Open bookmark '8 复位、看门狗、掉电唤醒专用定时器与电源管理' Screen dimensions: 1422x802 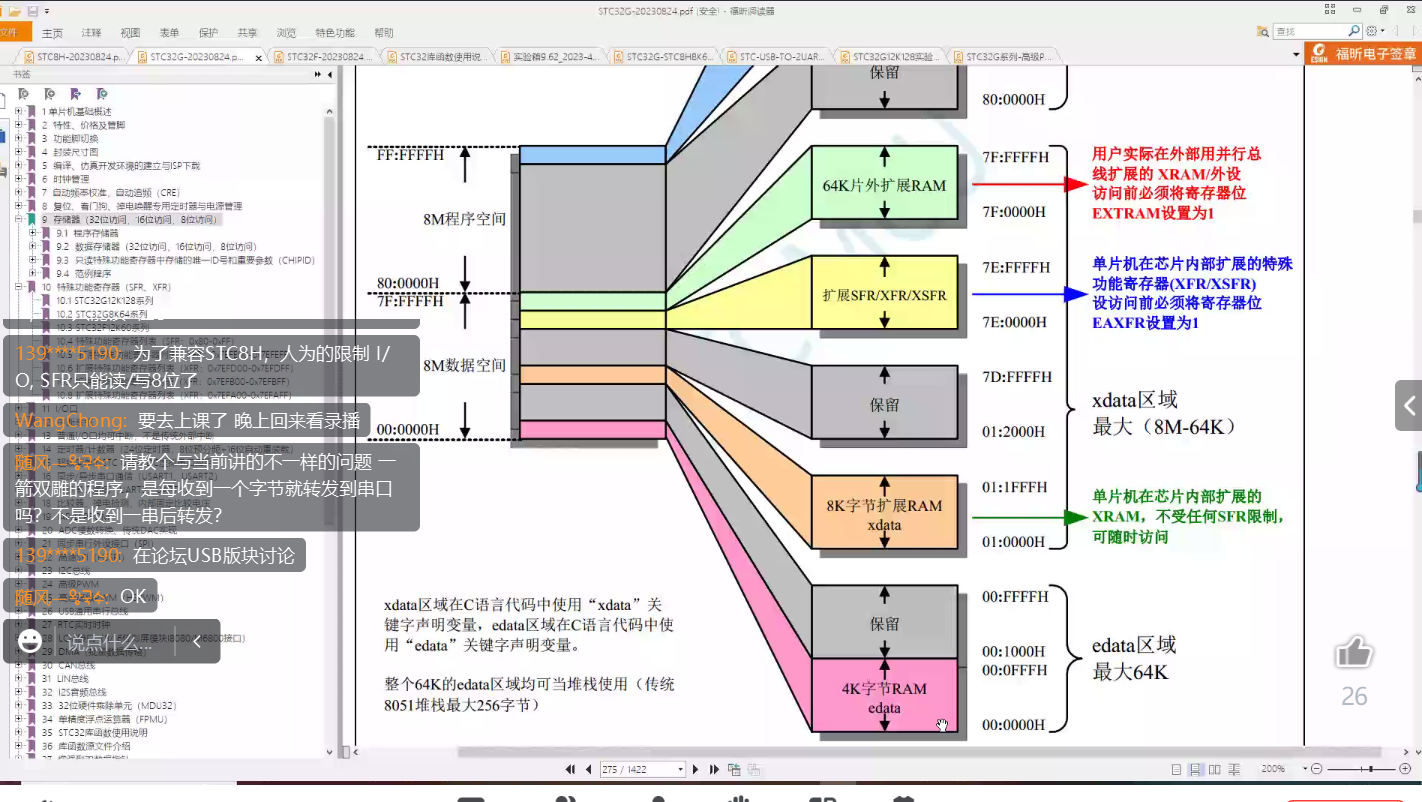[141, 206]
